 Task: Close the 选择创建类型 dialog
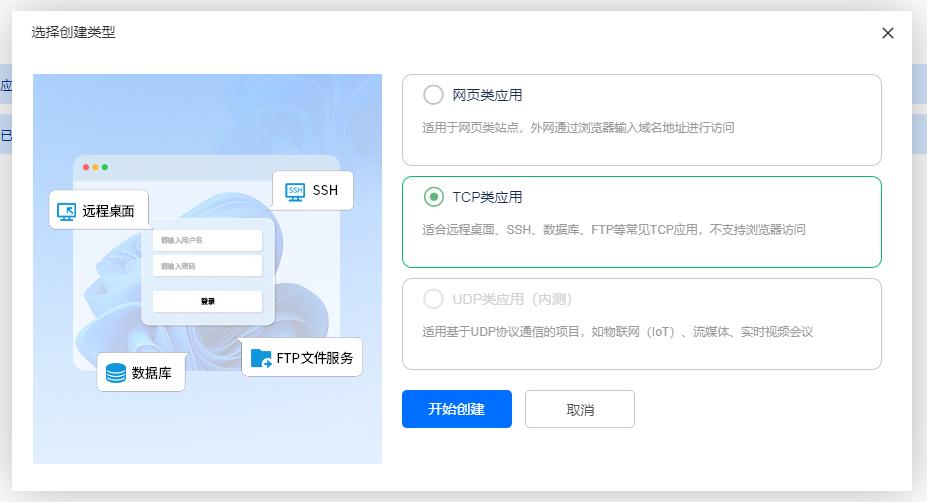pyautogui.click(x=887, y=33)
